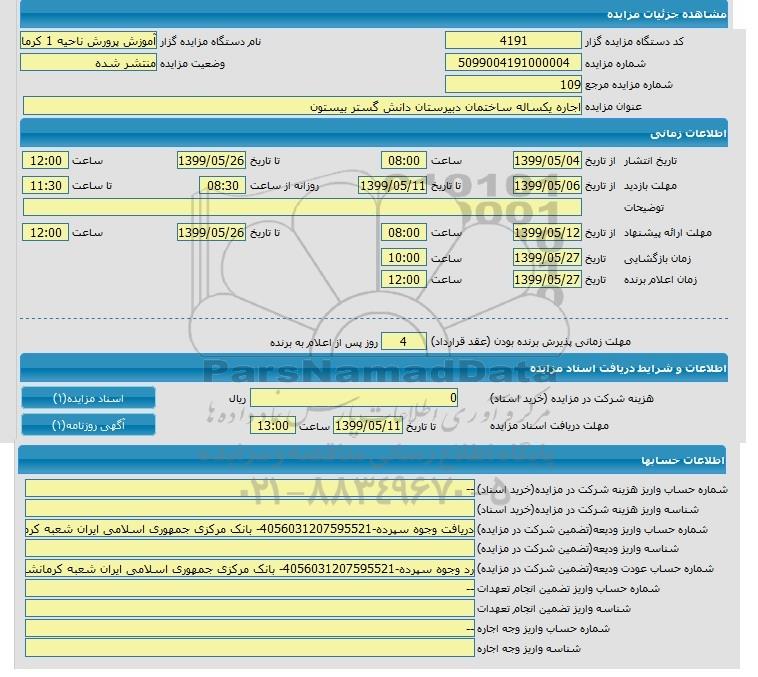The image size is (758, 677).
Task: Click the auctioneer name field آموزش پرورش ناحیه 1
Action: click(89, 41)
